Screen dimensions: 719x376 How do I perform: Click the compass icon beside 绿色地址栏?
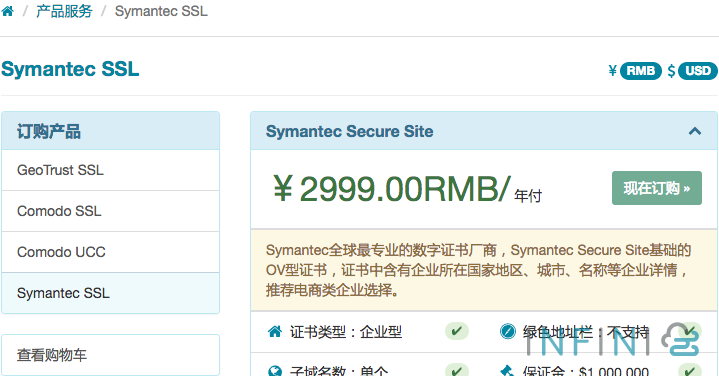[508, 331]
